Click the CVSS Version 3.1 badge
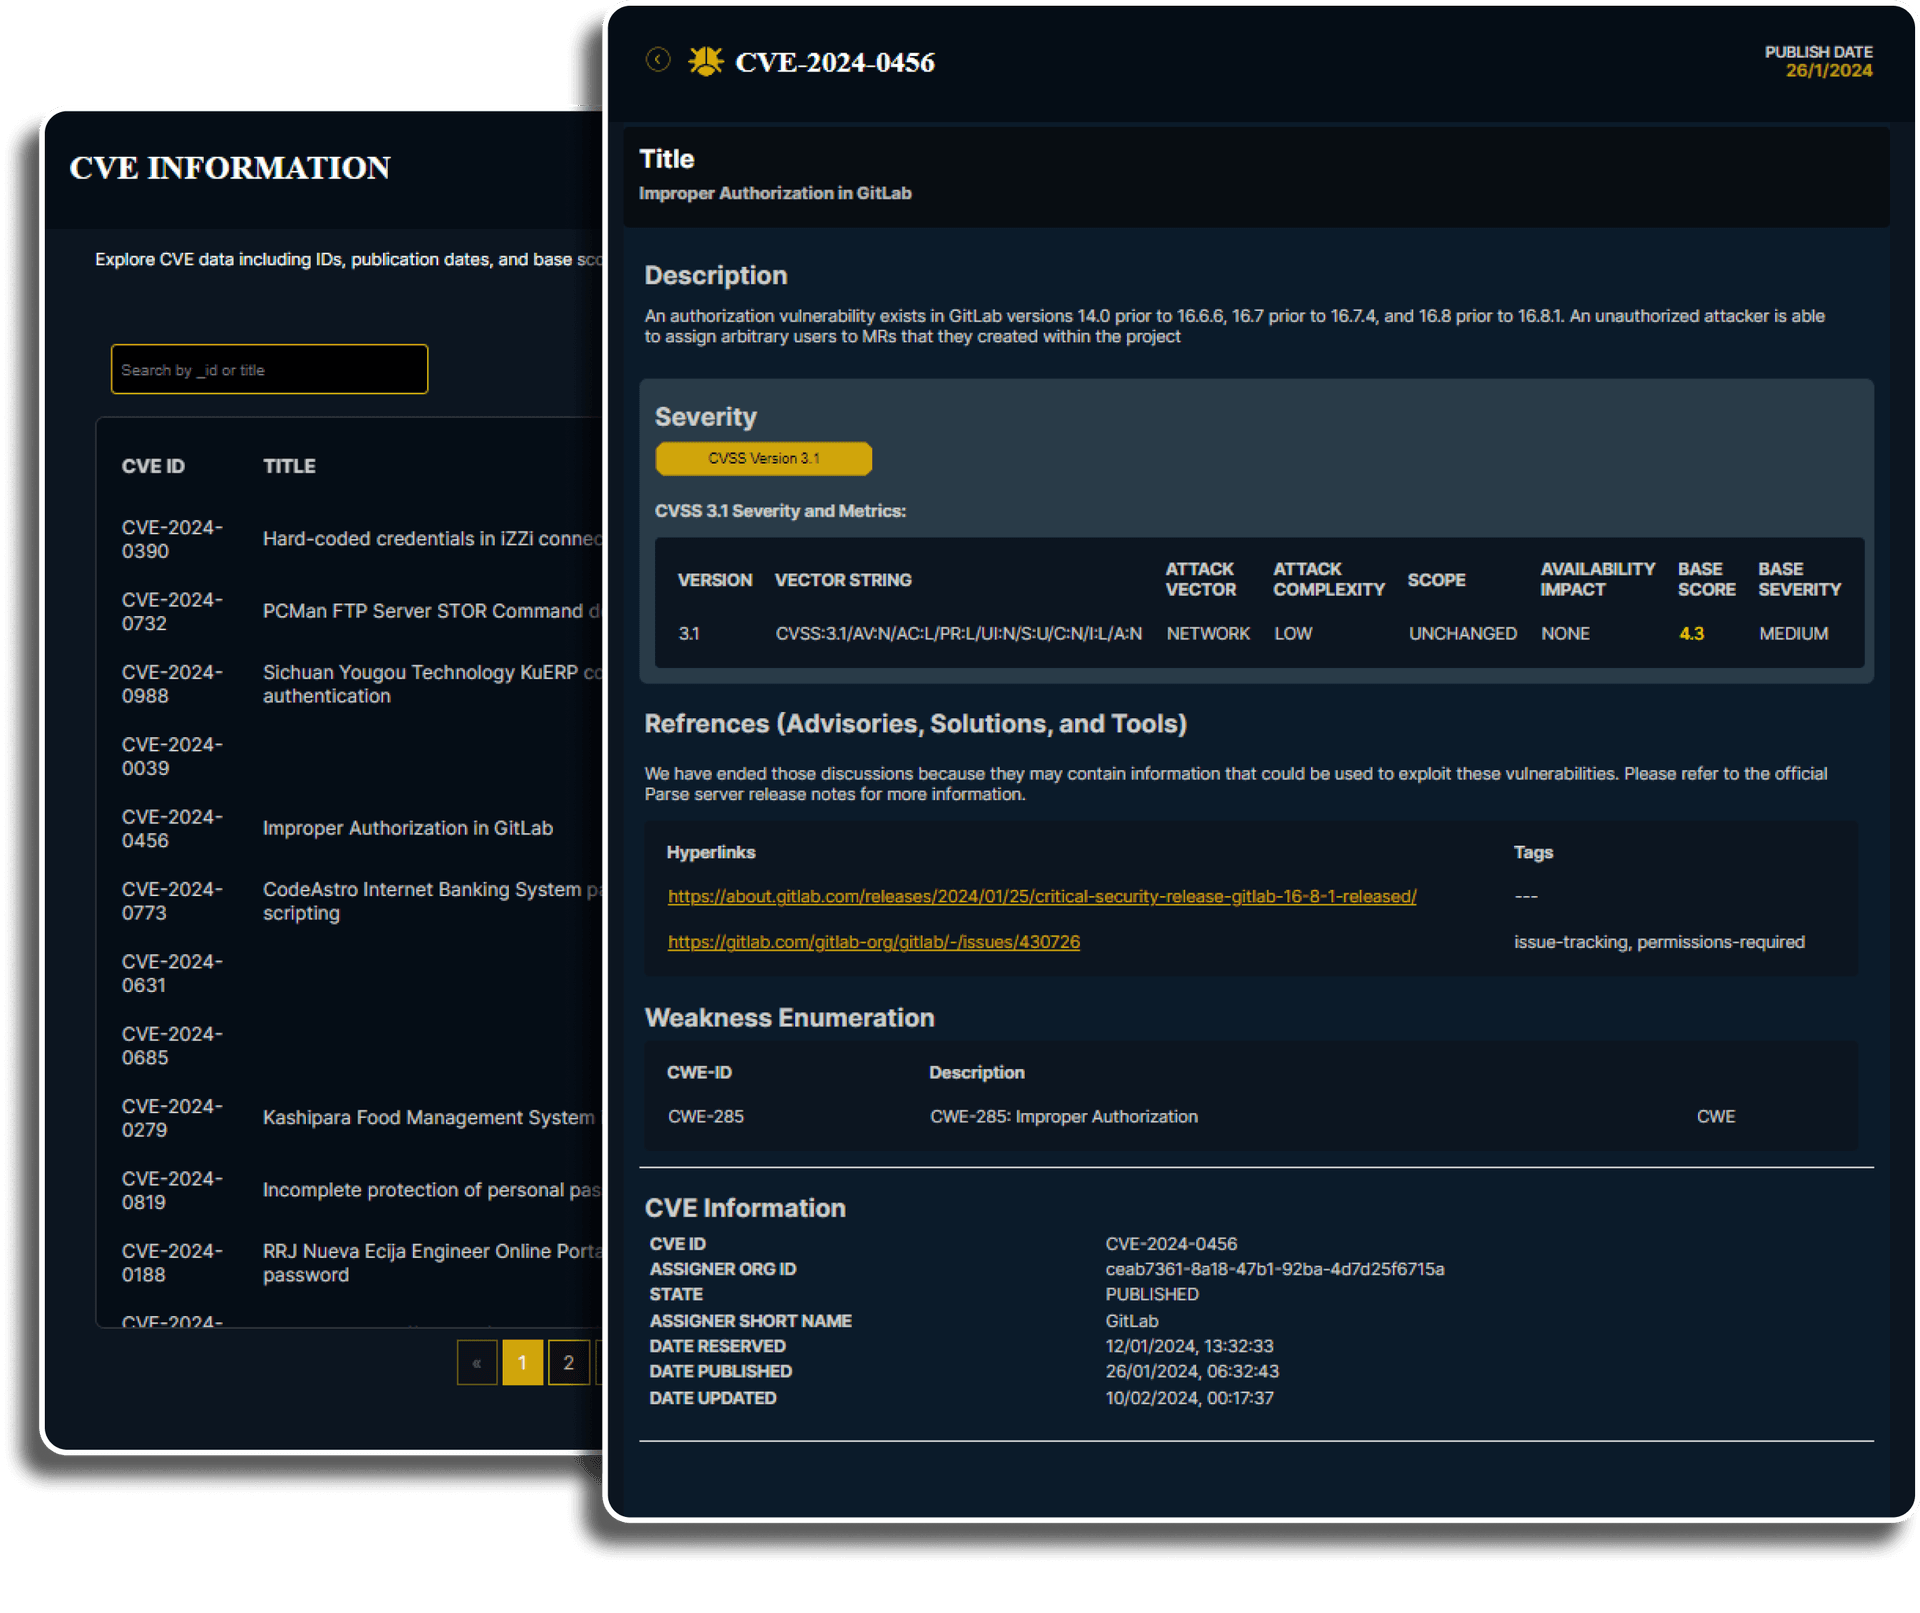The image size is (1920, 1613). coord(763,458)
